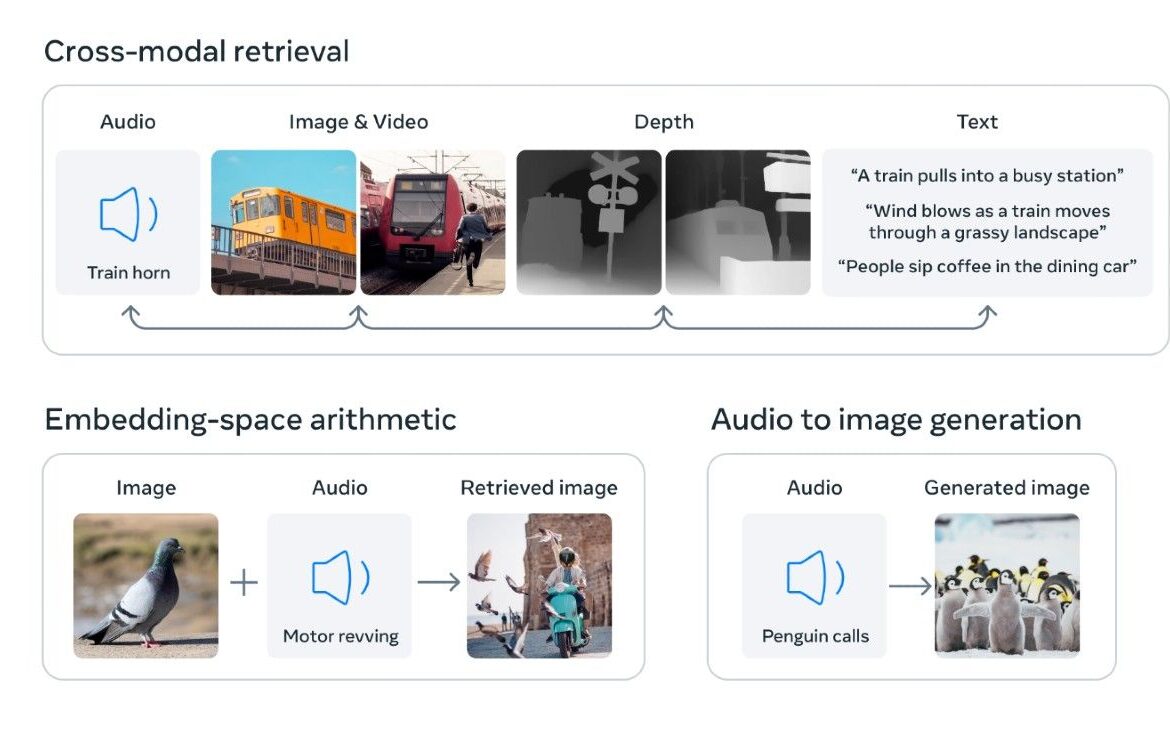
Task: Click the Train horn speaker icon
Action: point(128,214)
